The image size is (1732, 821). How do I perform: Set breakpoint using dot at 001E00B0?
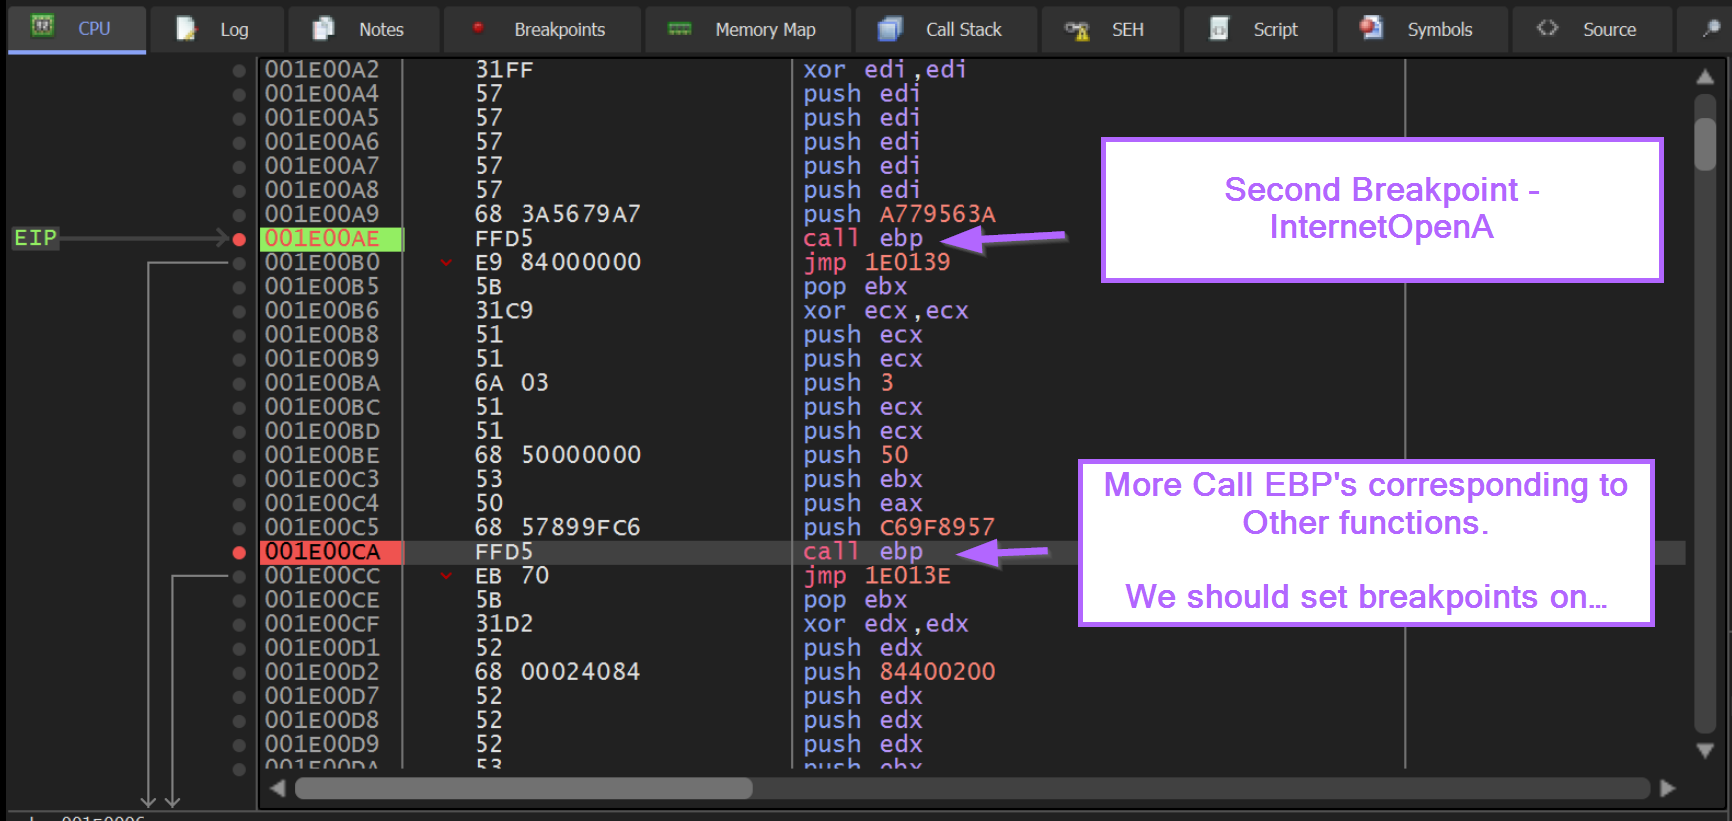pyautogui.click(x=239, y=263)
